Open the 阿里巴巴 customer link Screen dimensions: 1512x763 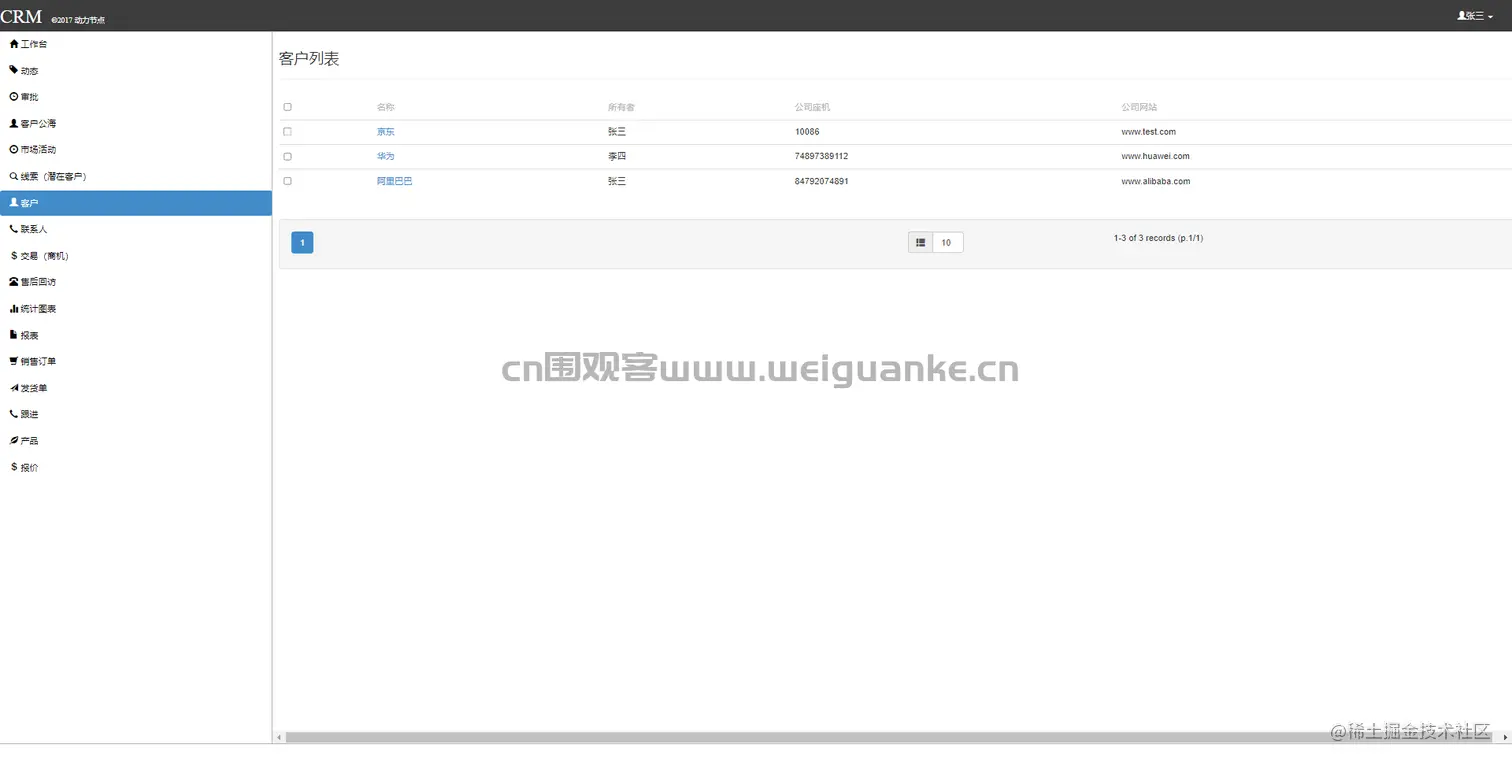pos(395,181)
